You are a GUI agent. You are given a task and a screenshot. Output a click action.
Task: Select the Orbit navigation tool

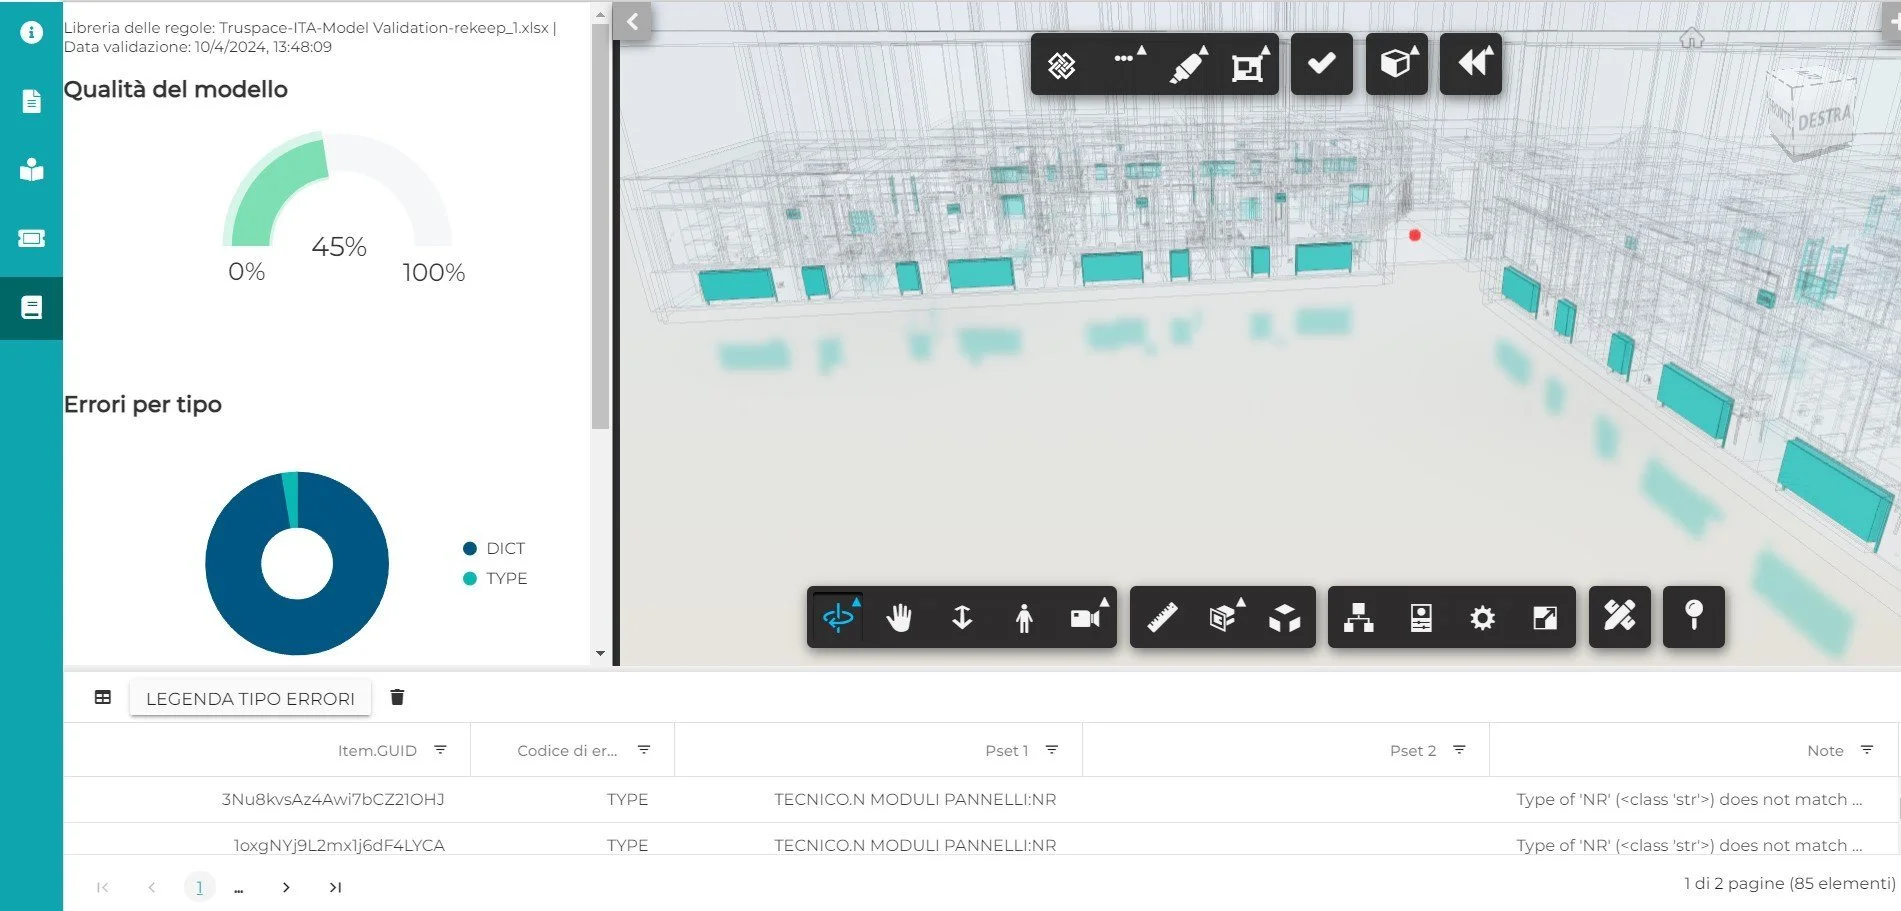(x=838, y=617)
